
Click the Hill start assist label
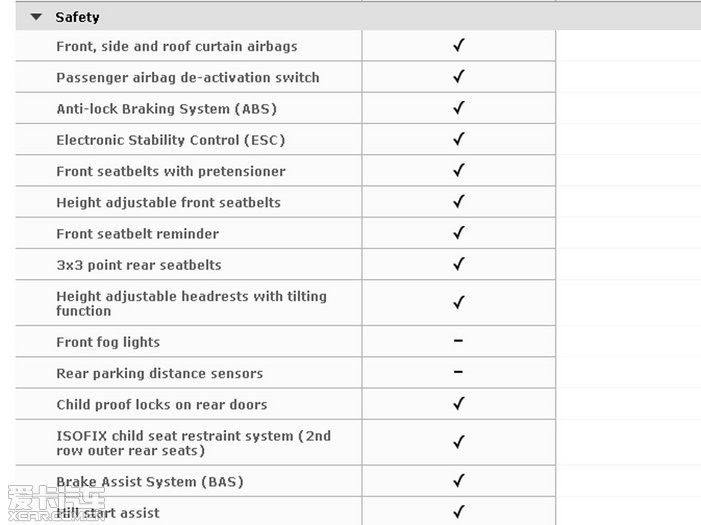pos(108,513)
